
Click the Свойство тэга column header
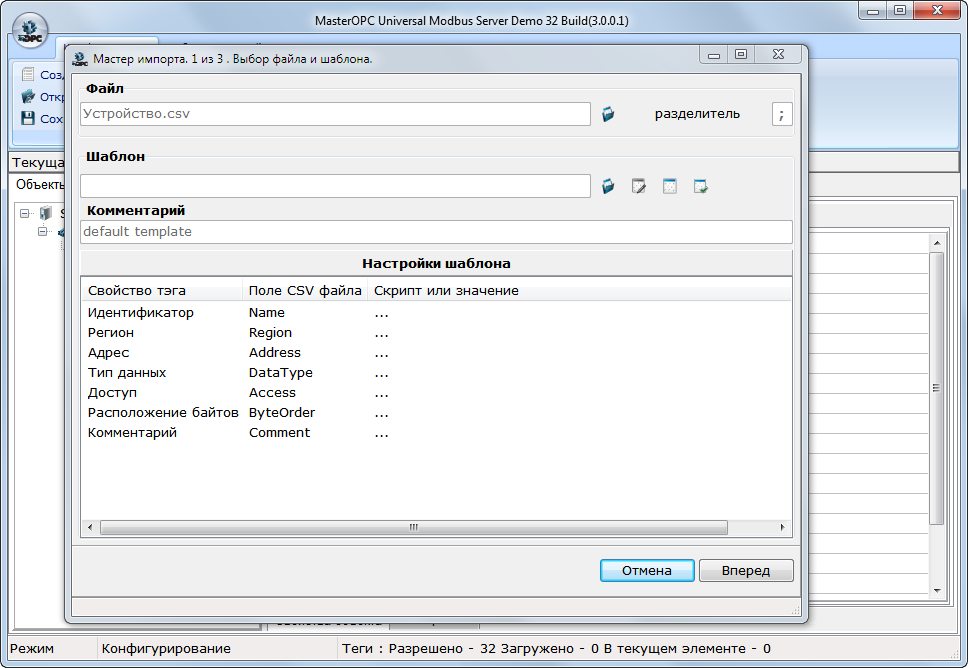coord(162,291)
